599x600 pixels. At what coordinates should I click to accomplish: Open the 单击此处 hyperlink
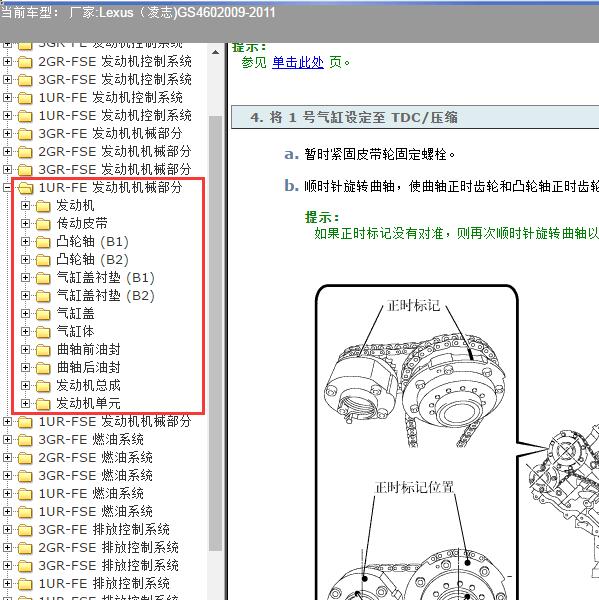pyautogui.click(x=298, y=62)
